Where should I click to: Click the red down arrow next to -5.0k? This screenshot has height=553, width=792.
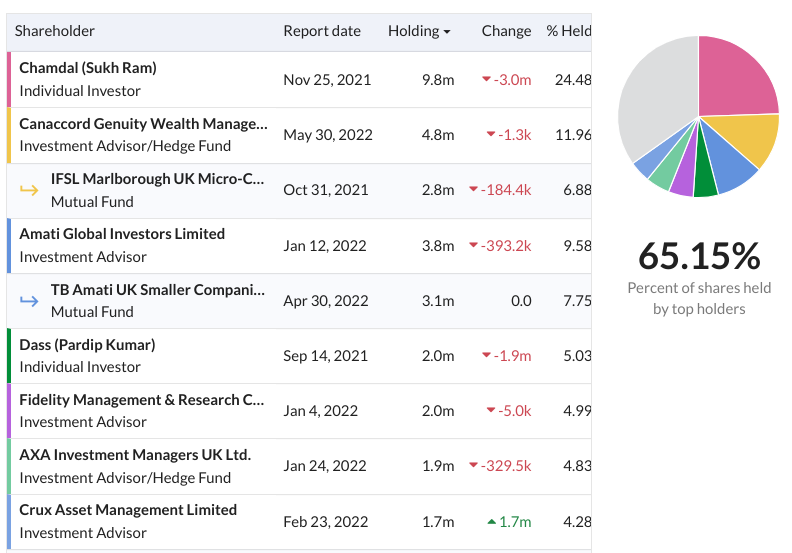coord(490,410)
